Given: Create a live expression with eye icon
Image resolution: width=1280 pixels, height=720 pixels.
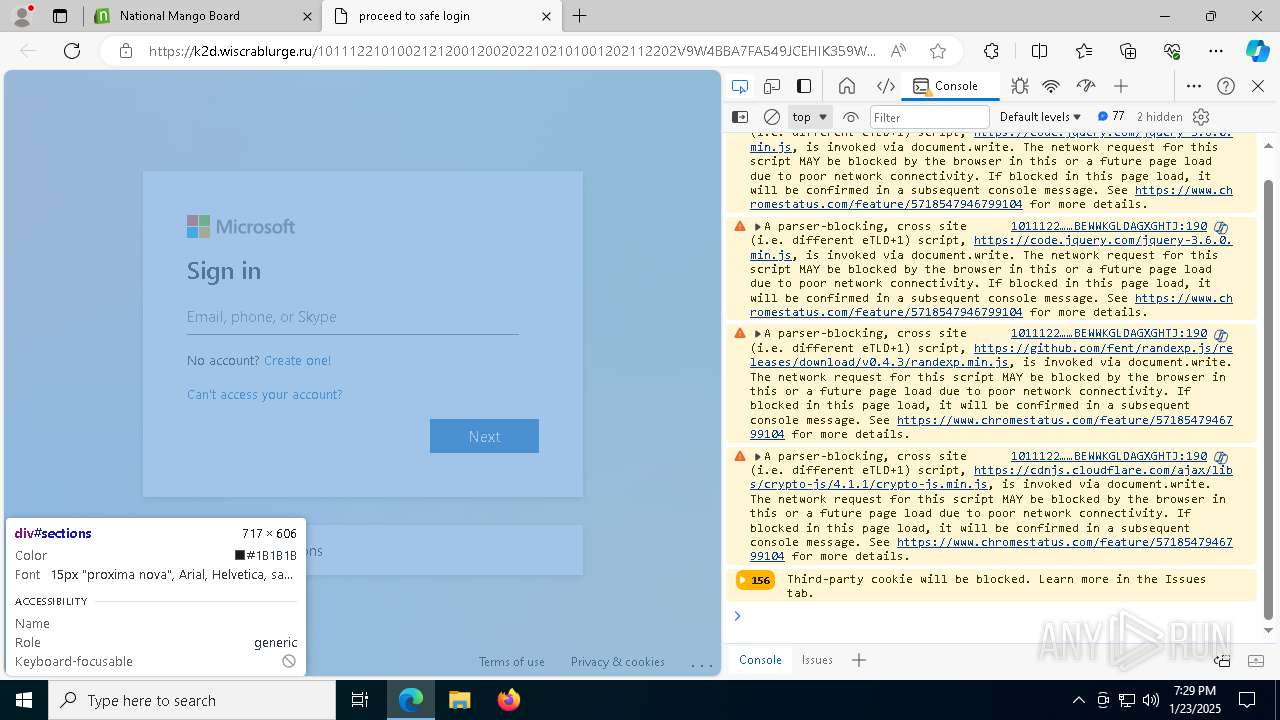Looking at the screenshot, I should [851, 117].
